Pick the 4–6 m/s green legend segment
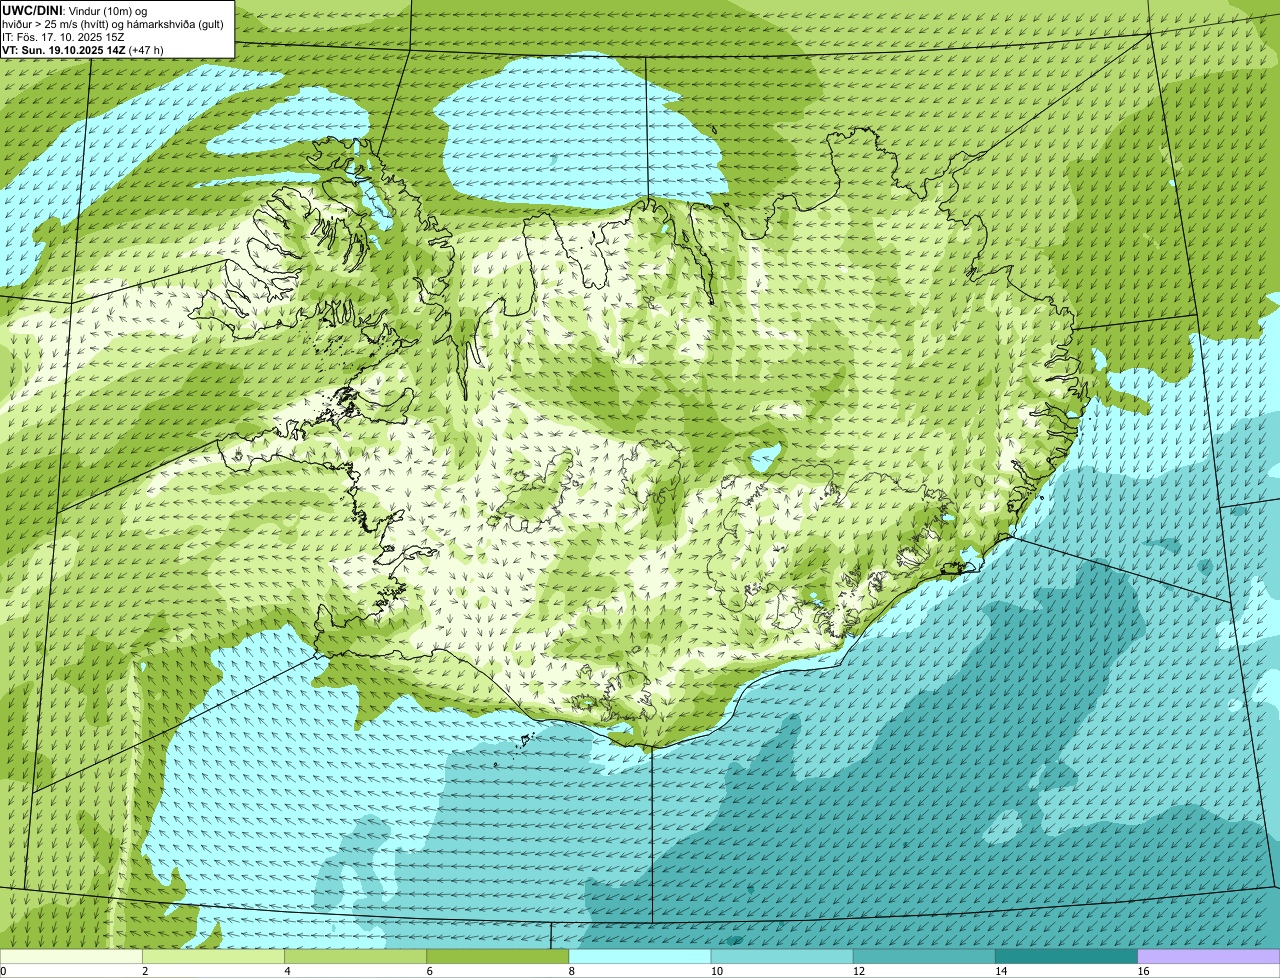Image resolution: width=1280 pixels, height=978 pixels. coord(355,956)
